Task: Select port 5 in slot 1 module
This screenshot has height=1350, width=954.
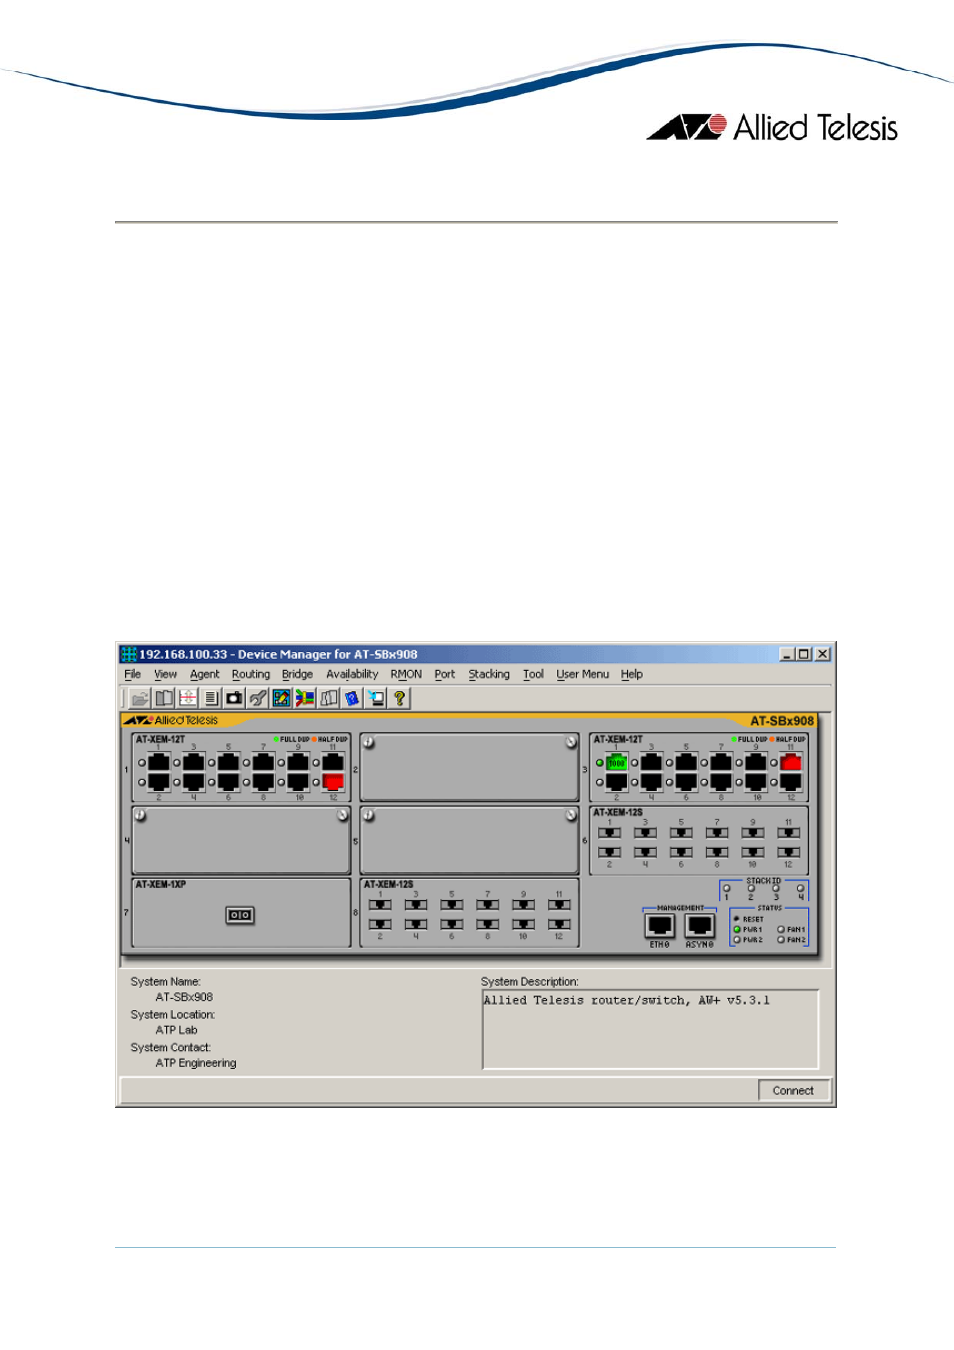Action: (x=228, y=762)
